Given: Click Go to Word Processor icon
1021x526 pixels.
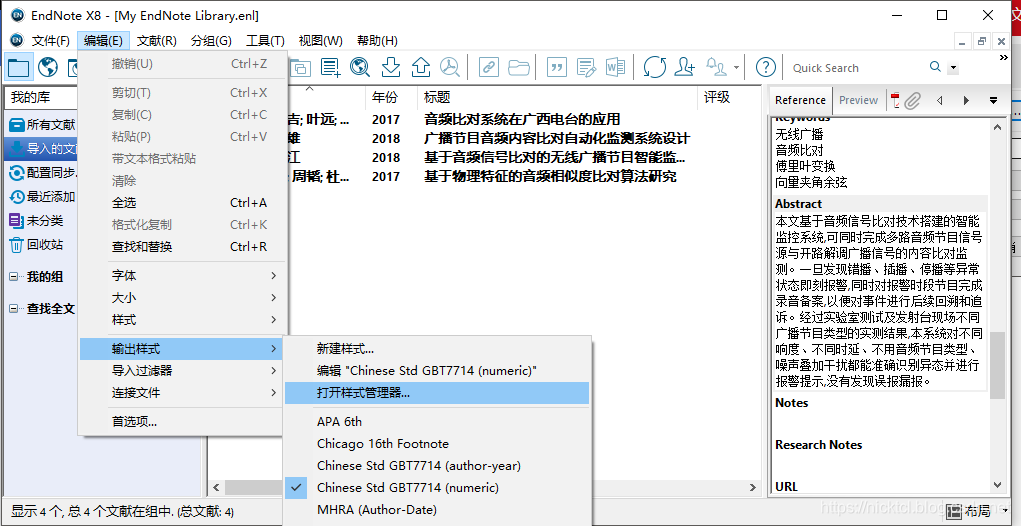Looking at the screenshot, I should (615, 67).
